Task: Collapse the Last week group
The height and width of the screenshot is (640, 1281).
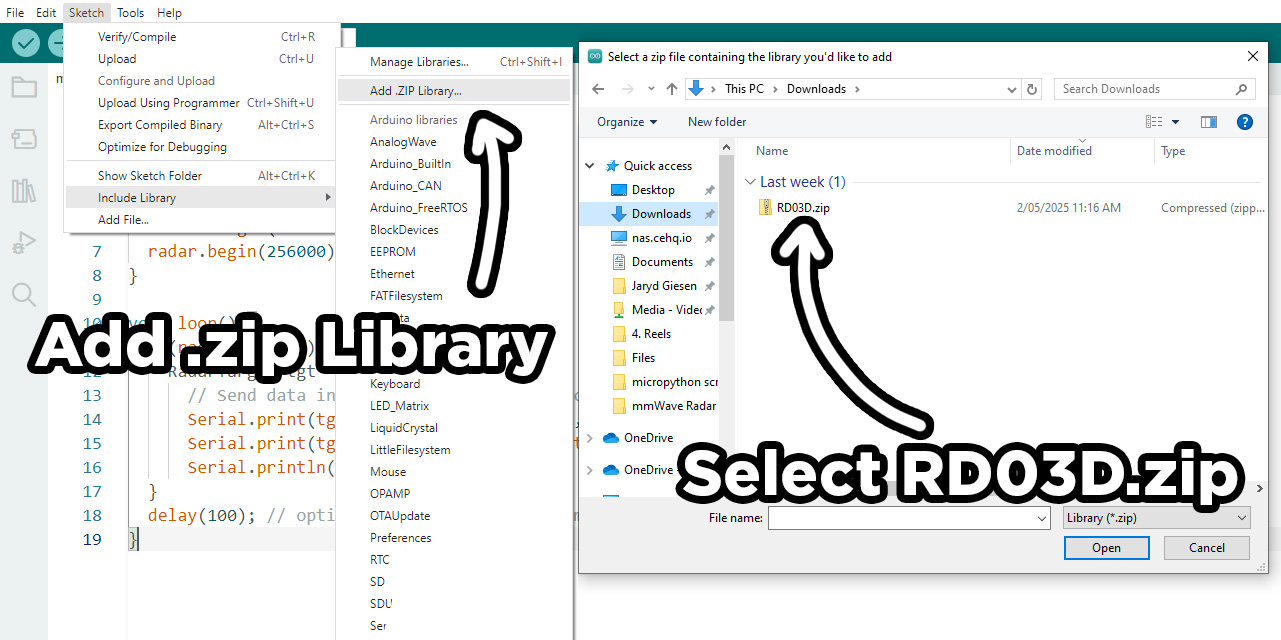Action: pos(750,182)
